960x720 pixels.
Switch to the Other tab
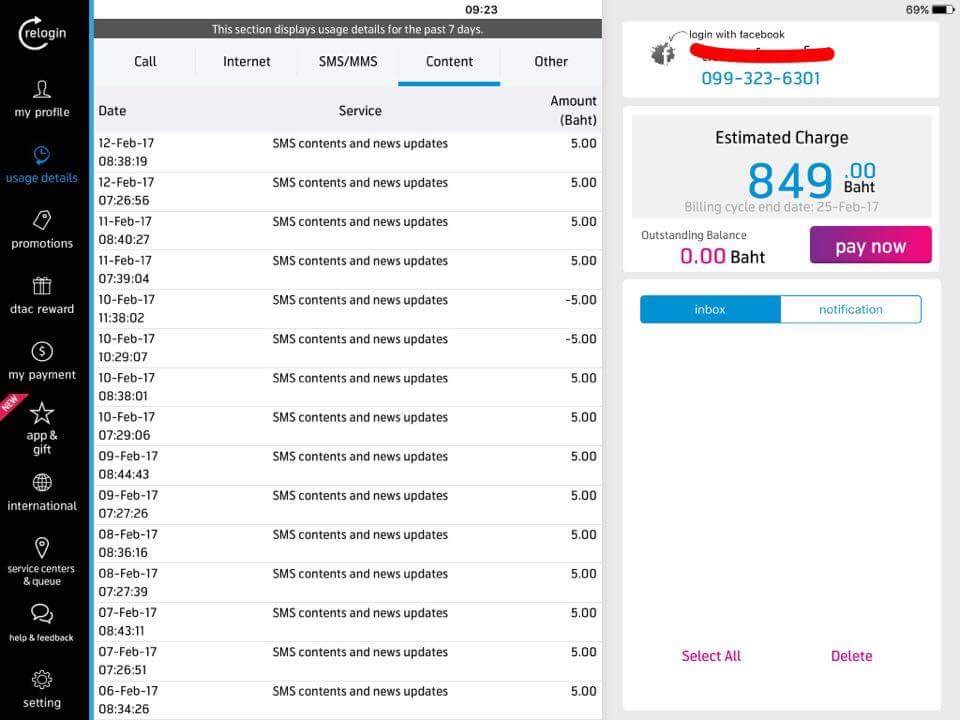coord(551,61)
